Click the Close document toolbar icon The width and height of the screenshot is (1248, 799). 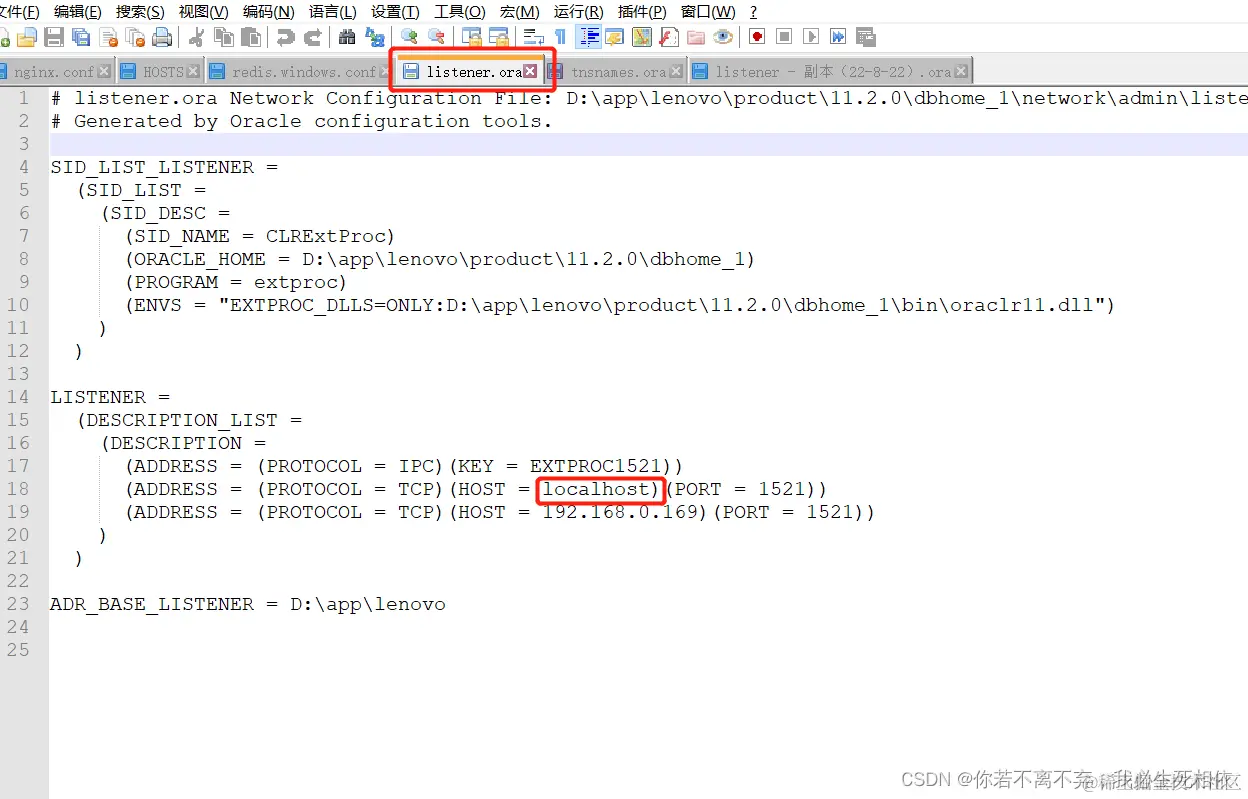(x=108, y=37)
